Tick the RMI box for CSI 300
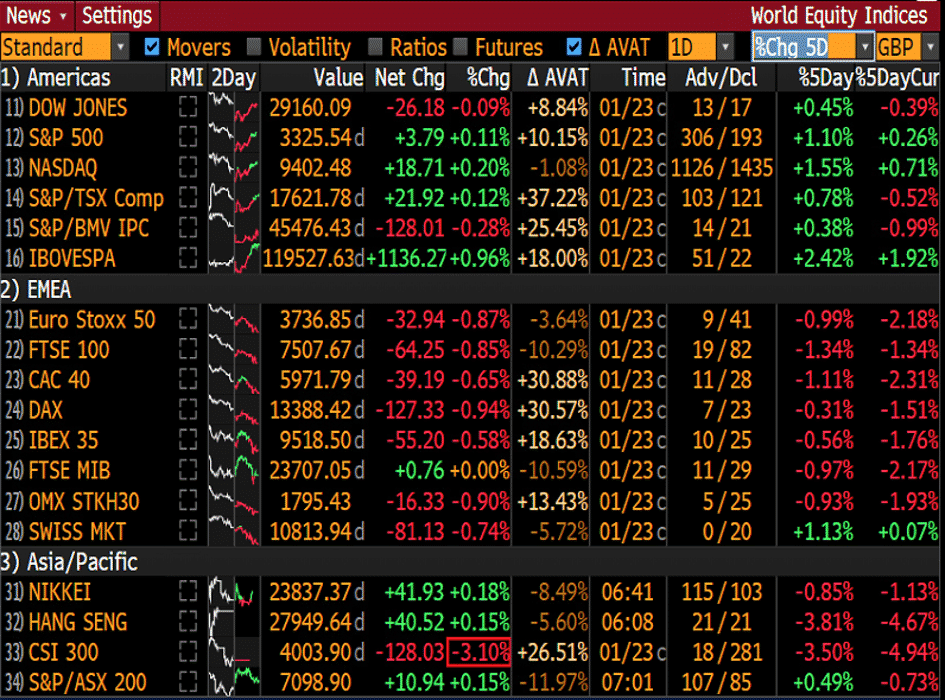The width and height of the screenshot is (945, 700). coord(188,652)
